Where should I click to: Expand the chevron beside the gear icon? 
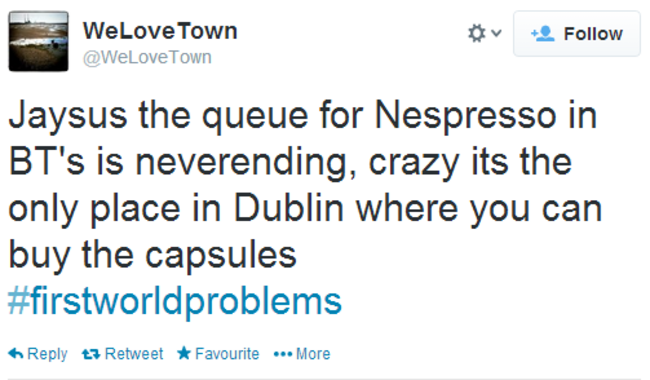click(x=496, y=32)
